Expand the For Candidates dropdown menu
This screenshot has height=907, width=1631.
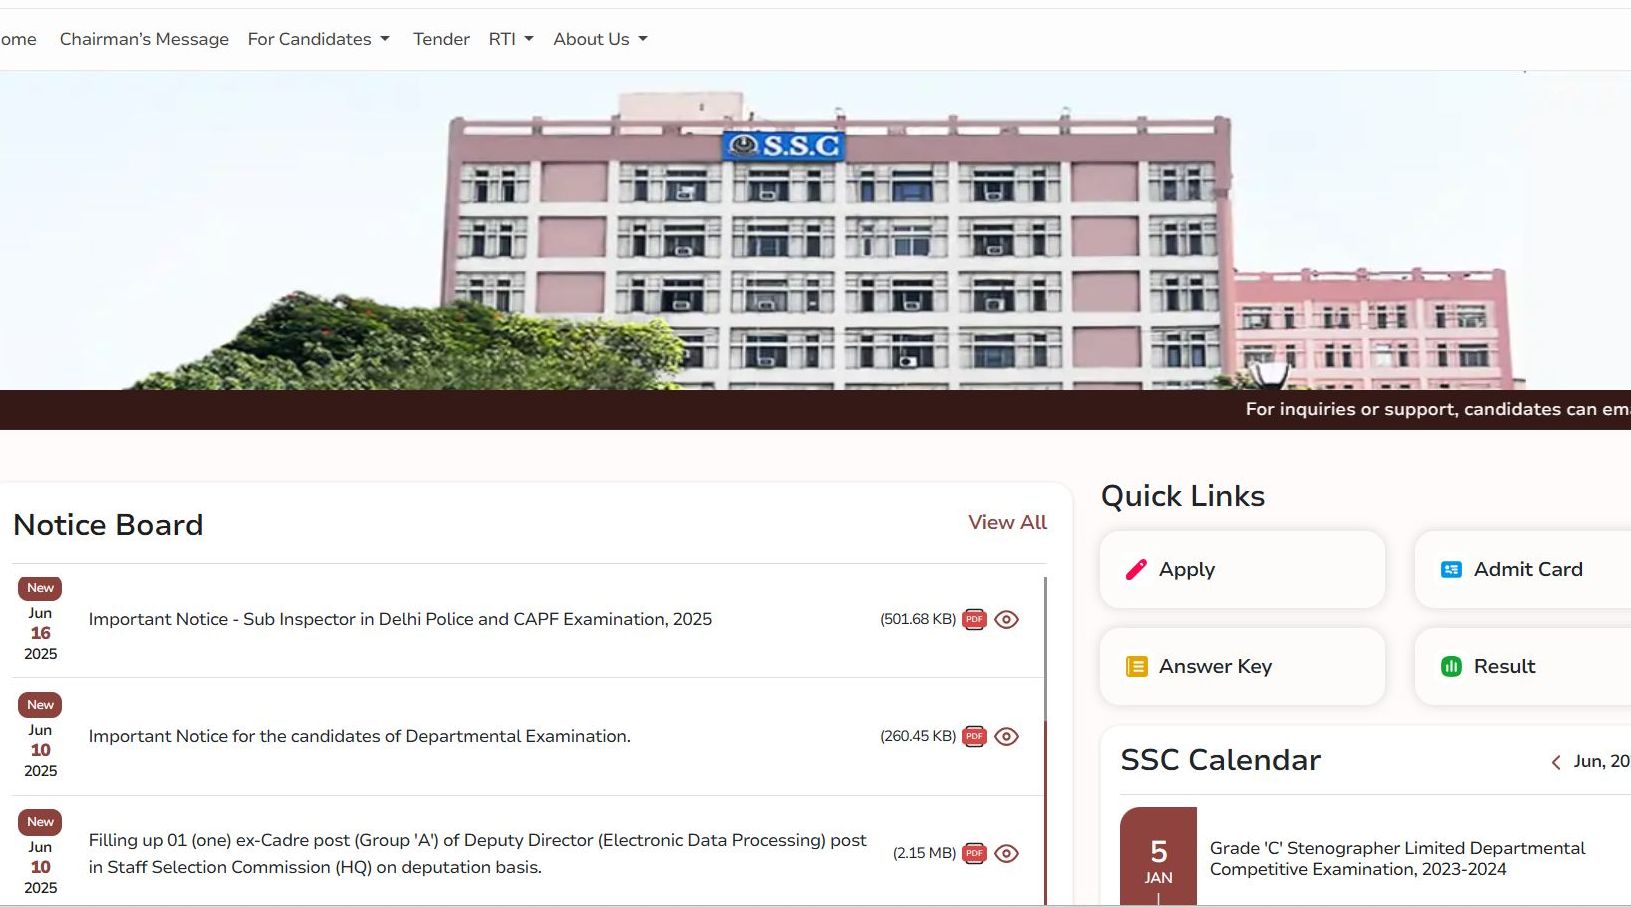318,39
